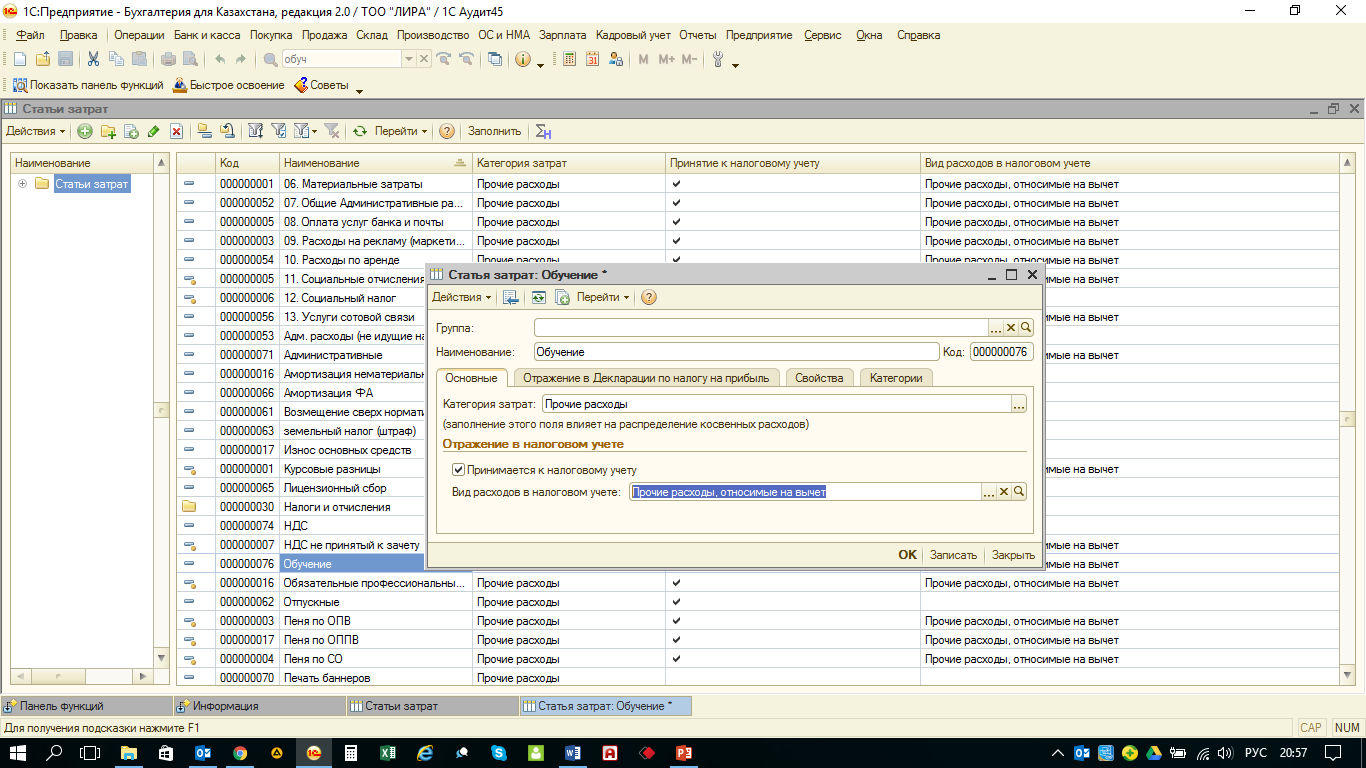Click the info Help icon in main toolbar
Viewport: 1366px width, 768px height.
[x=522, y=59]
